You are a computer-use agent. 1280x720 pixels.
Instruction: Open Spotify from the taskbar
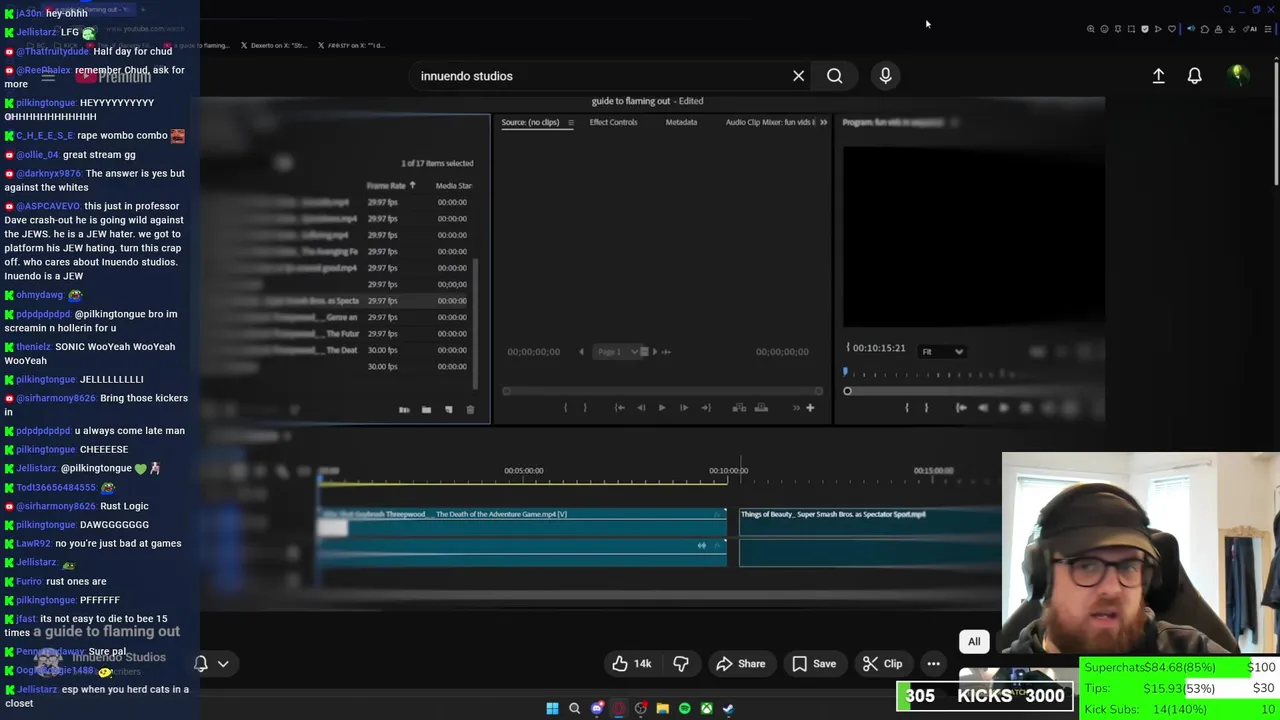684,708
